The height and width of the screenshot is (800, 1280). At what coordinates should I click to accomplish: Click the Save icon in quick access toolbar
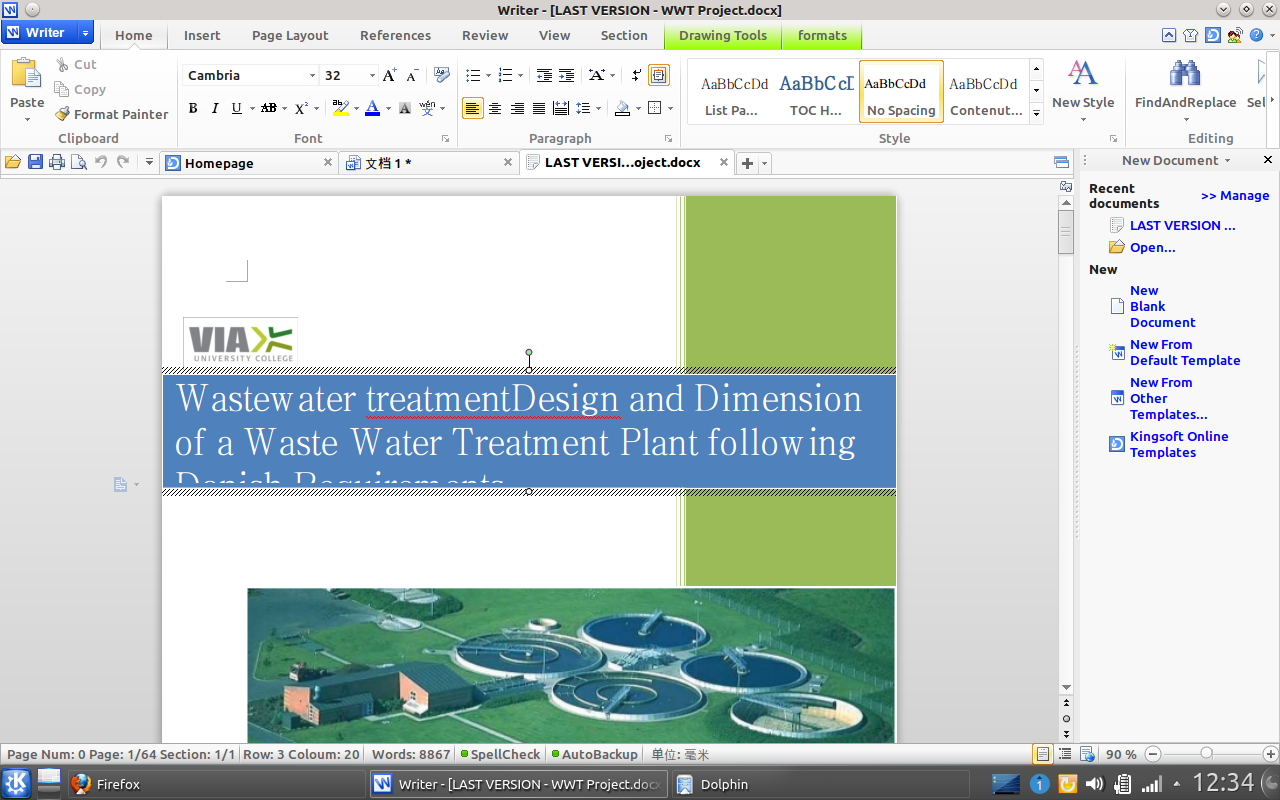tap(35, 162)
